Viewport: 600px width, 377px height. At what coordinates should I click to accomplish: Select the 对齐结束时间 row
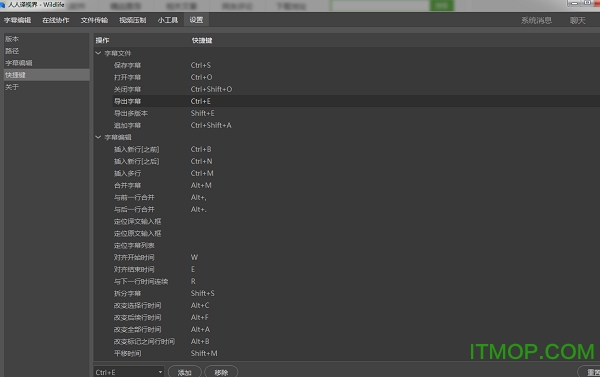pos(347,269)
